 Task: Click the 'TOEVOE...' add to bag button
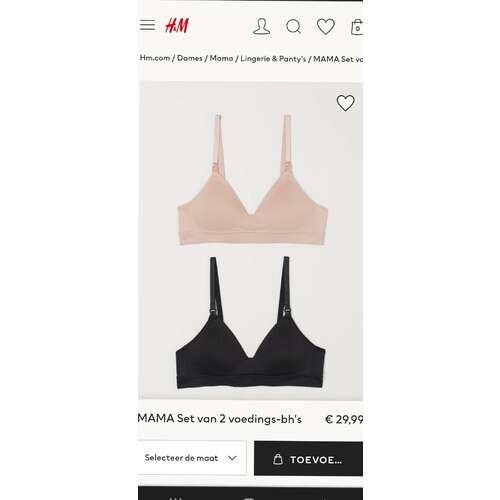point(308,459)
